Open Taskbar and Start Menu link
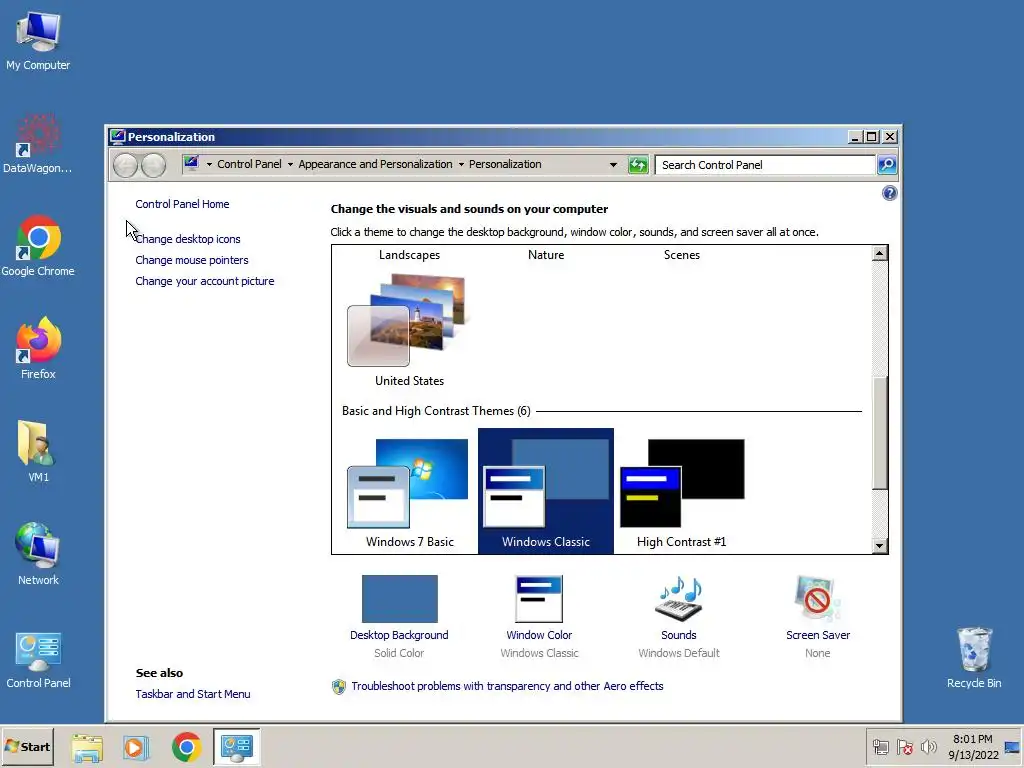1024x768 pixels. [193, 694]
